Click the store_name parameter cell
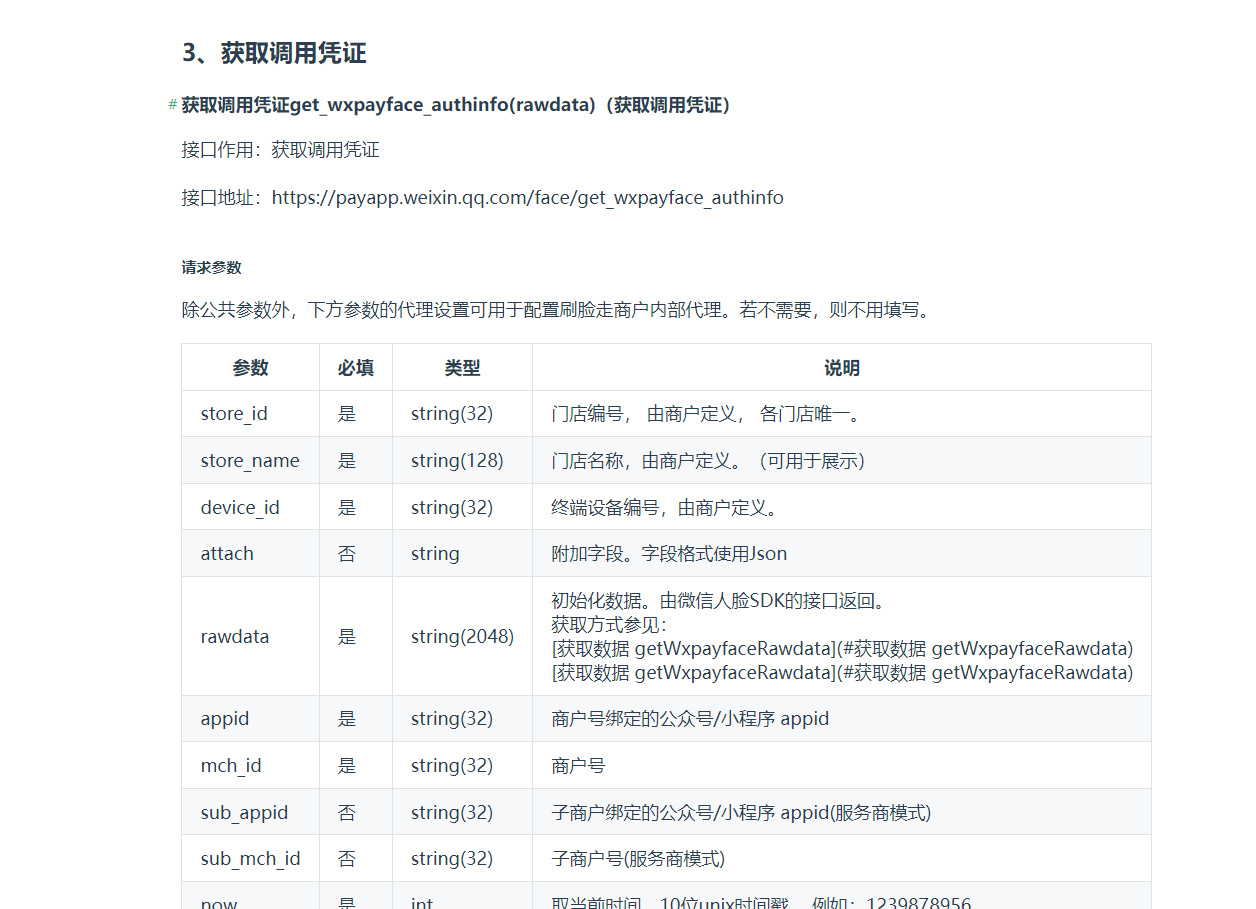The image size is (1256, 909). (x=250, y=461)
